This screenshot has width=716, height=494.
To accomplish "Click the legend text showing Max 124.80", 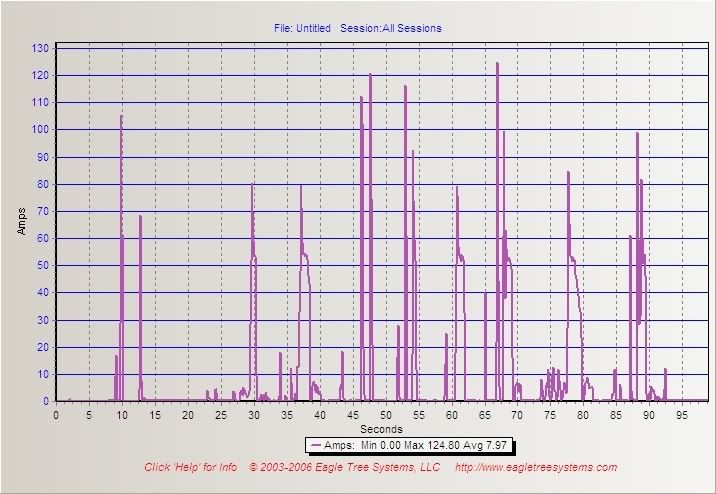I will 430,444.
